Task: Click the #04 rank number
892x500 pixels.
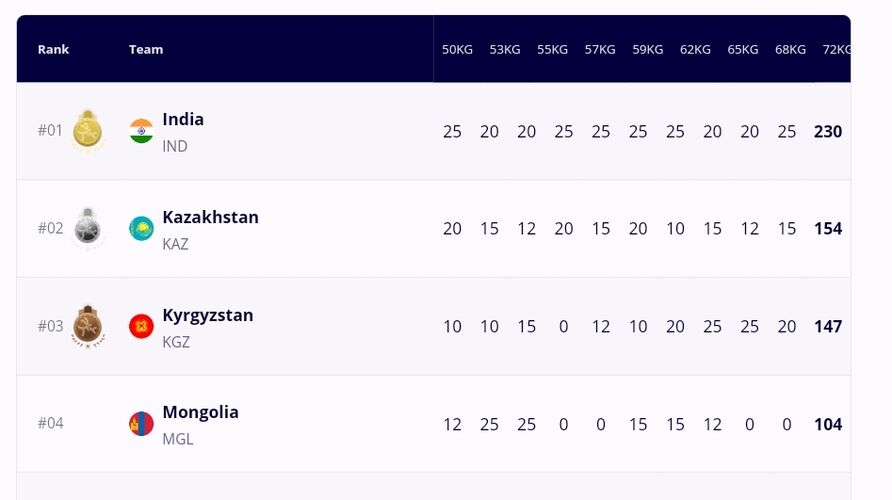Action: [50, 423]
